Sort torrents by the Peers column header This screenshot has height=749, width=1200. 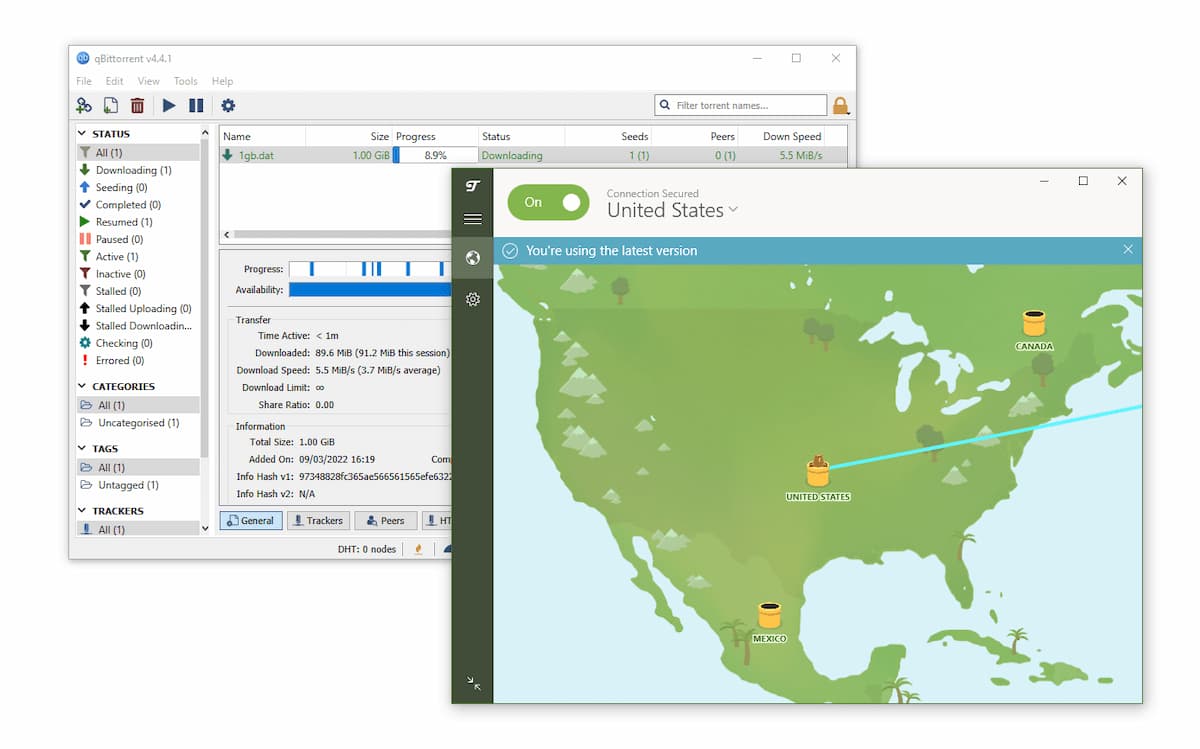tap(694, 136)
